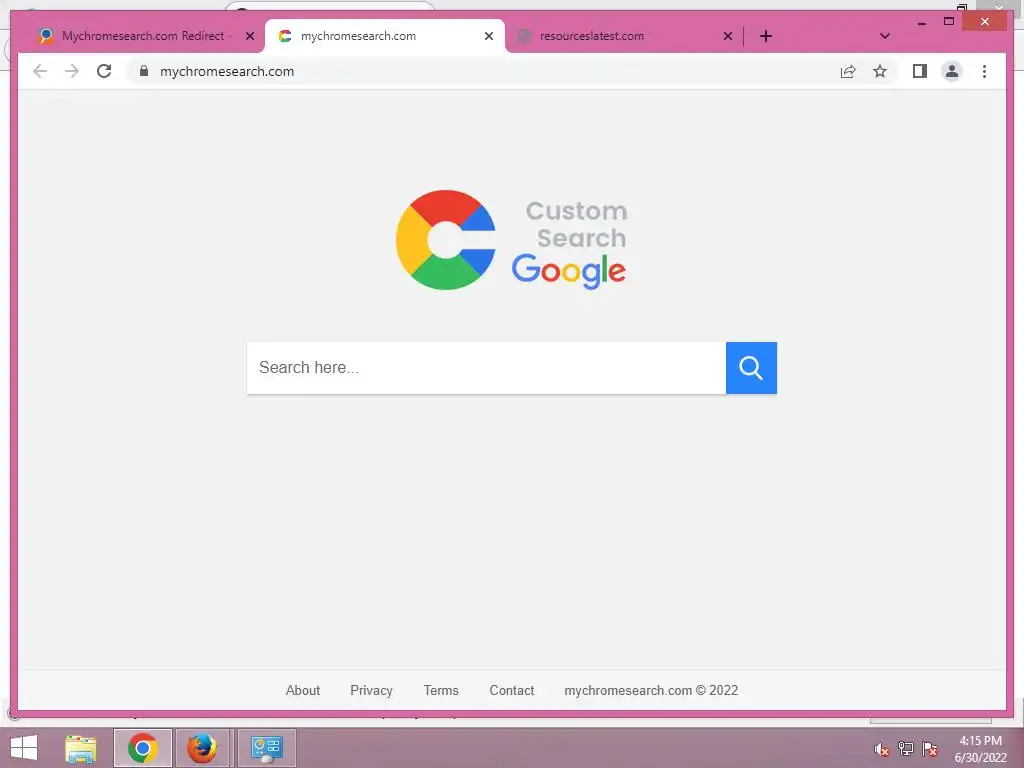Open the side panel icon
This screenshot has height=768, width=1024.
click(920, 71)
